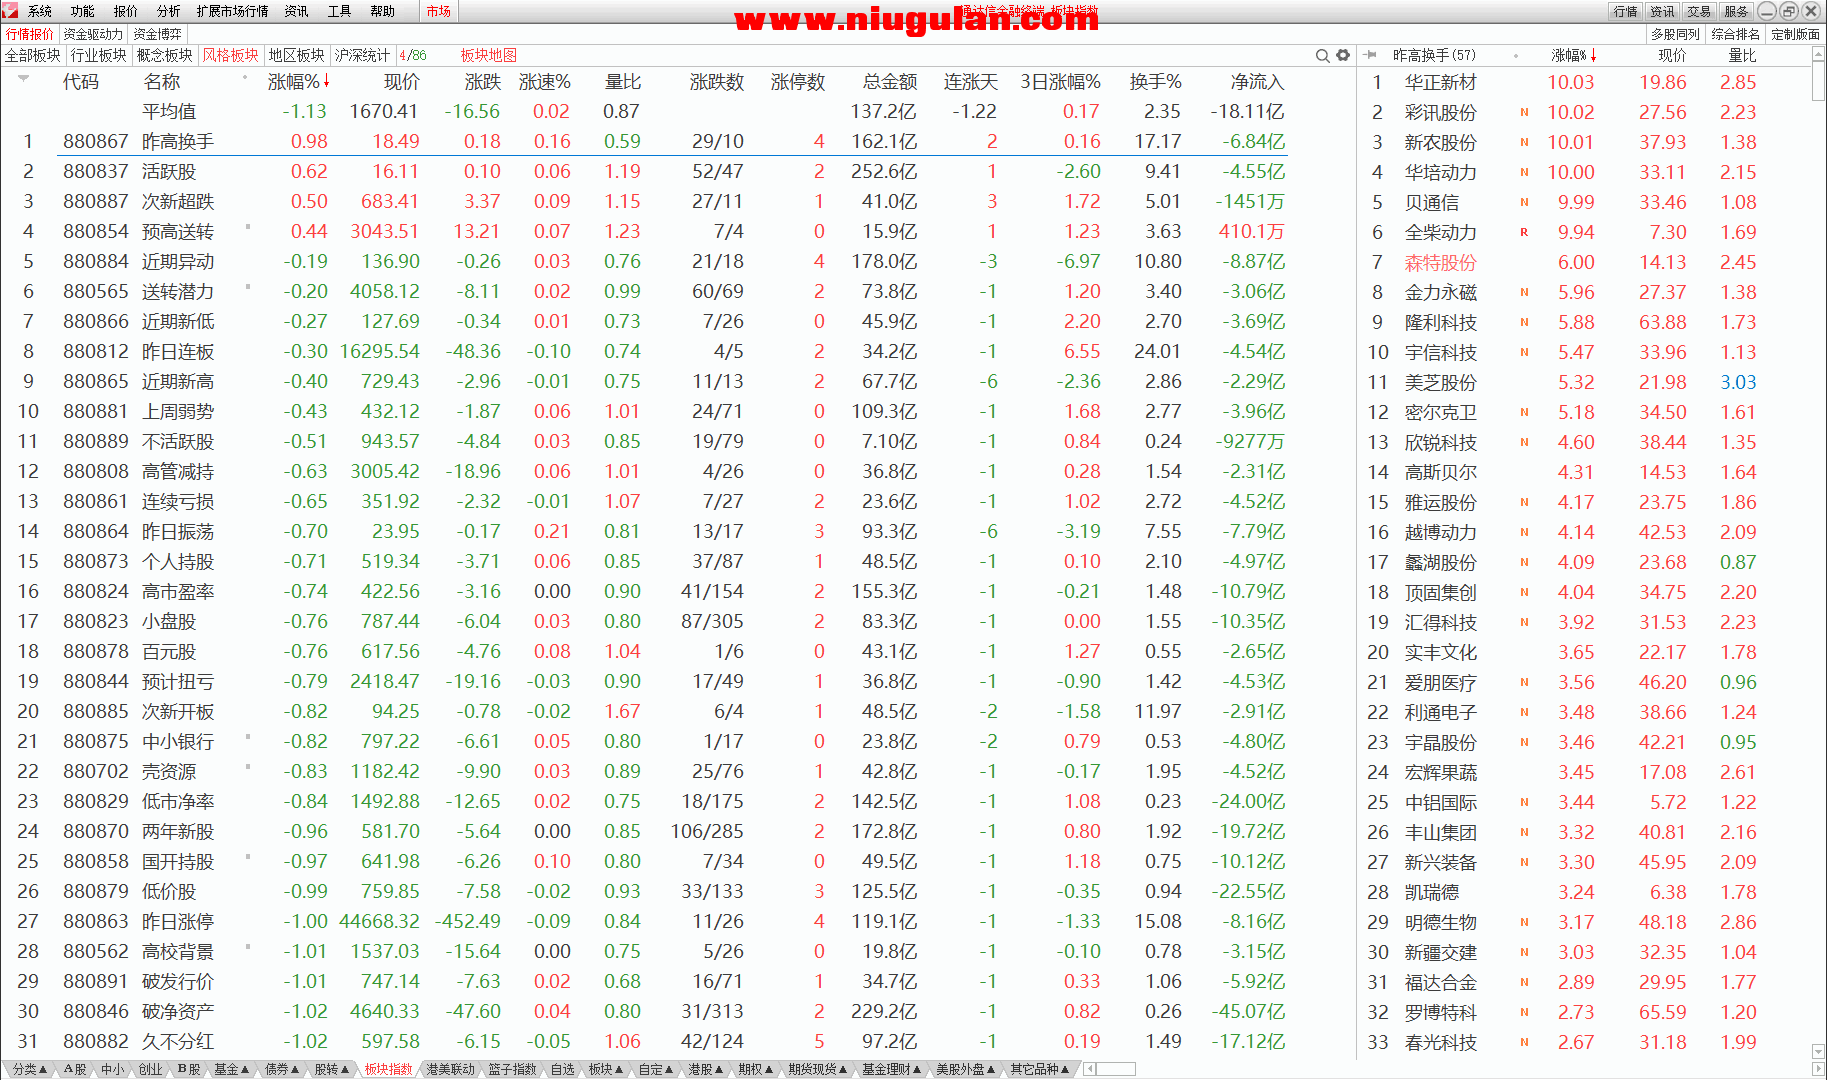Open the 扩展市场行情 menu
This screenshot has width=1827, height=1080.
click(x=232, y=11)
